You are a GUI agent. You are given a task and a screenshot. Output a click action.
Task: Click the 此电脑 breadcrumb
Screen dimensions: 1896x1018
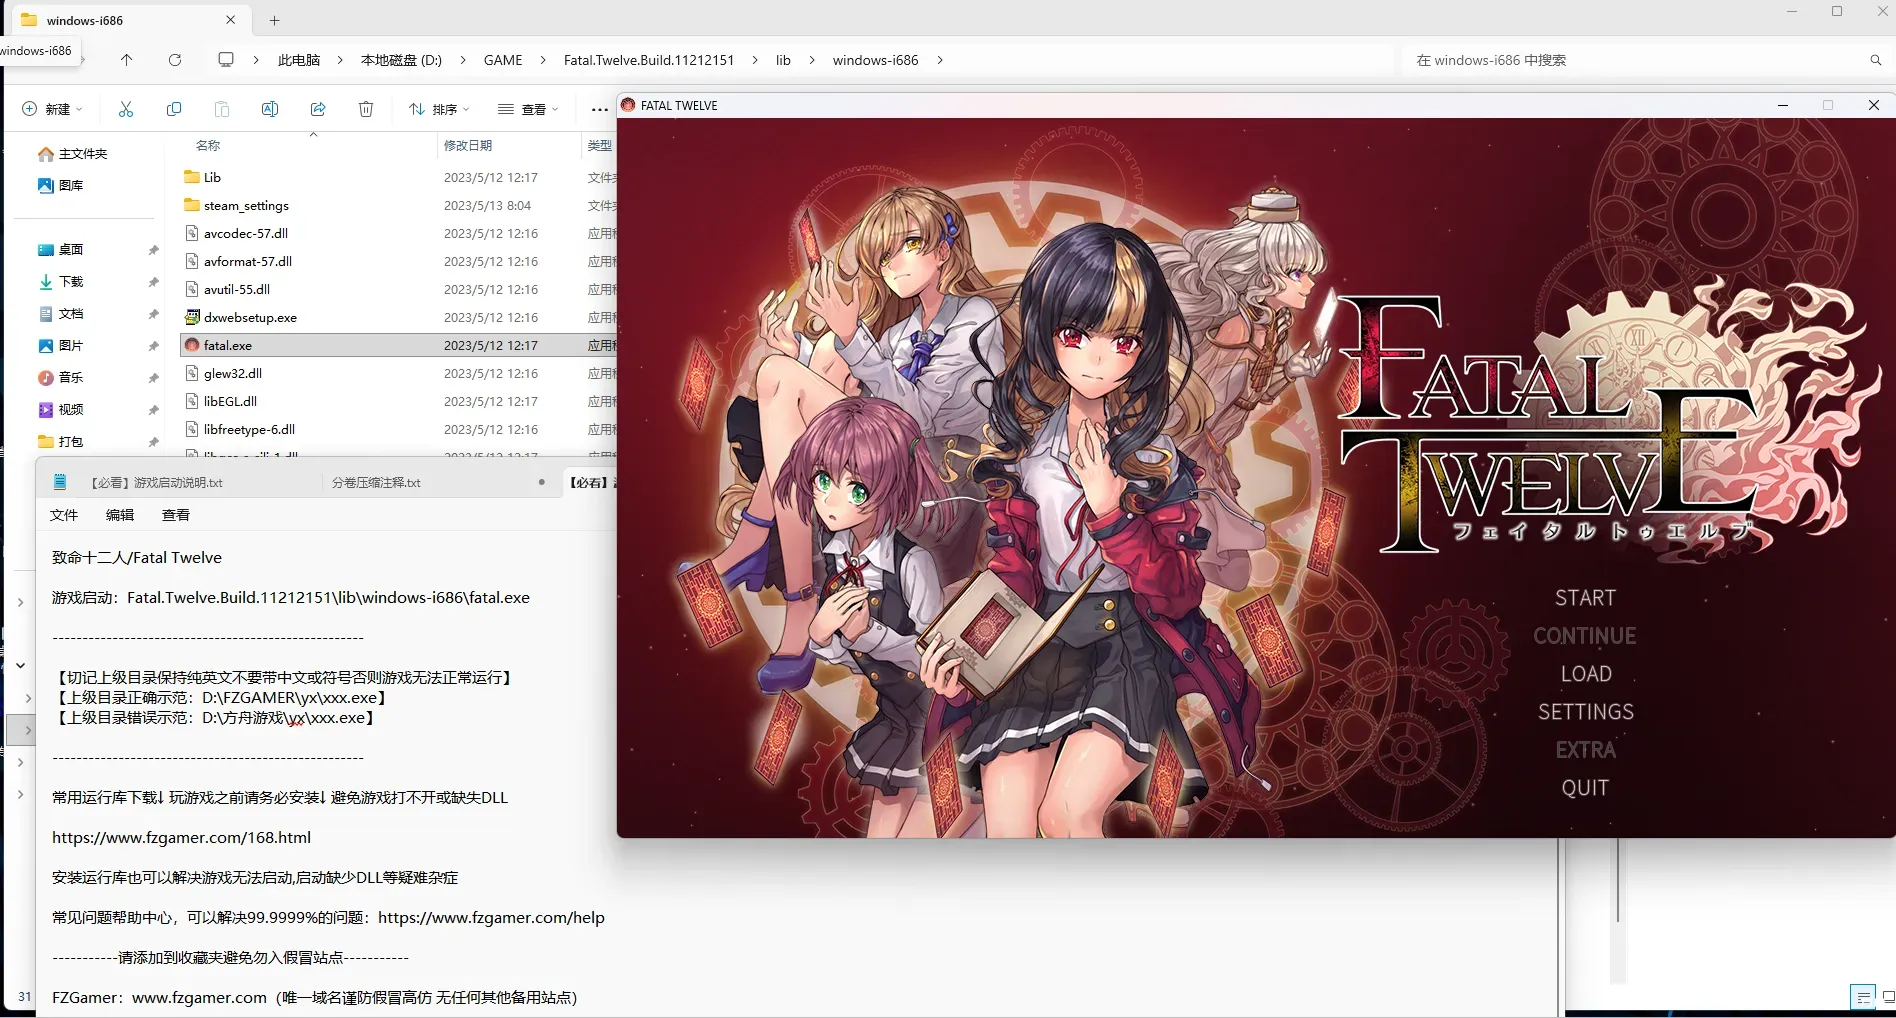pyautogui.click(x=299, y=60)
